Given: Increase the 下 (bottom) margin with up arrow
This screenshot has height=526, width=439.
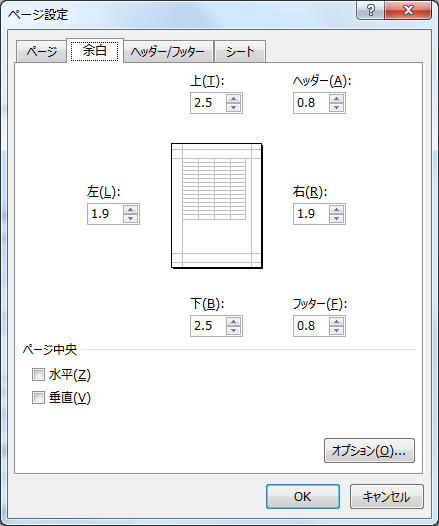Looking at the screenshot, I should [x=233, y=322].
